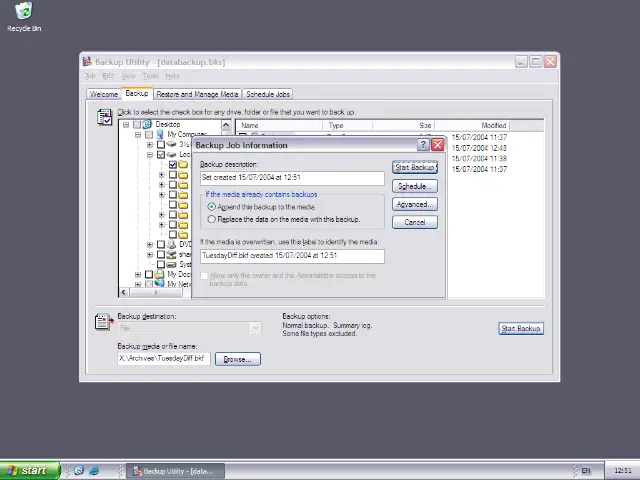Collapse the My Computer tree node
The height and width of the screenshot is (480, 640).
click(138, 135)
